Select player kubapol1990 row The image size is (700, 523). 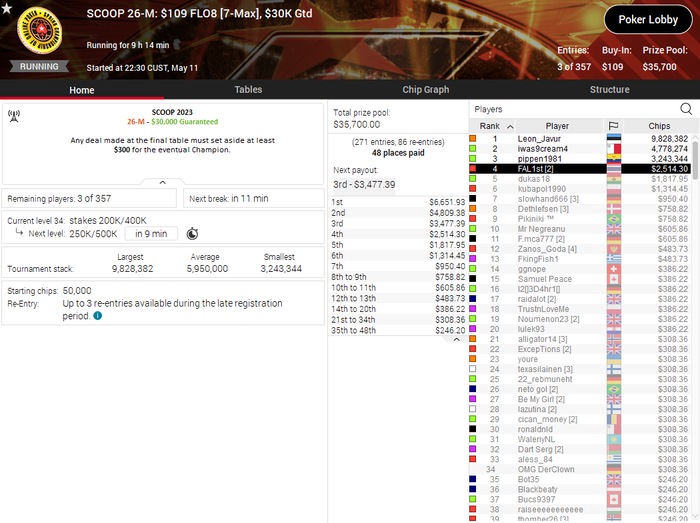(x=579, y=189)
